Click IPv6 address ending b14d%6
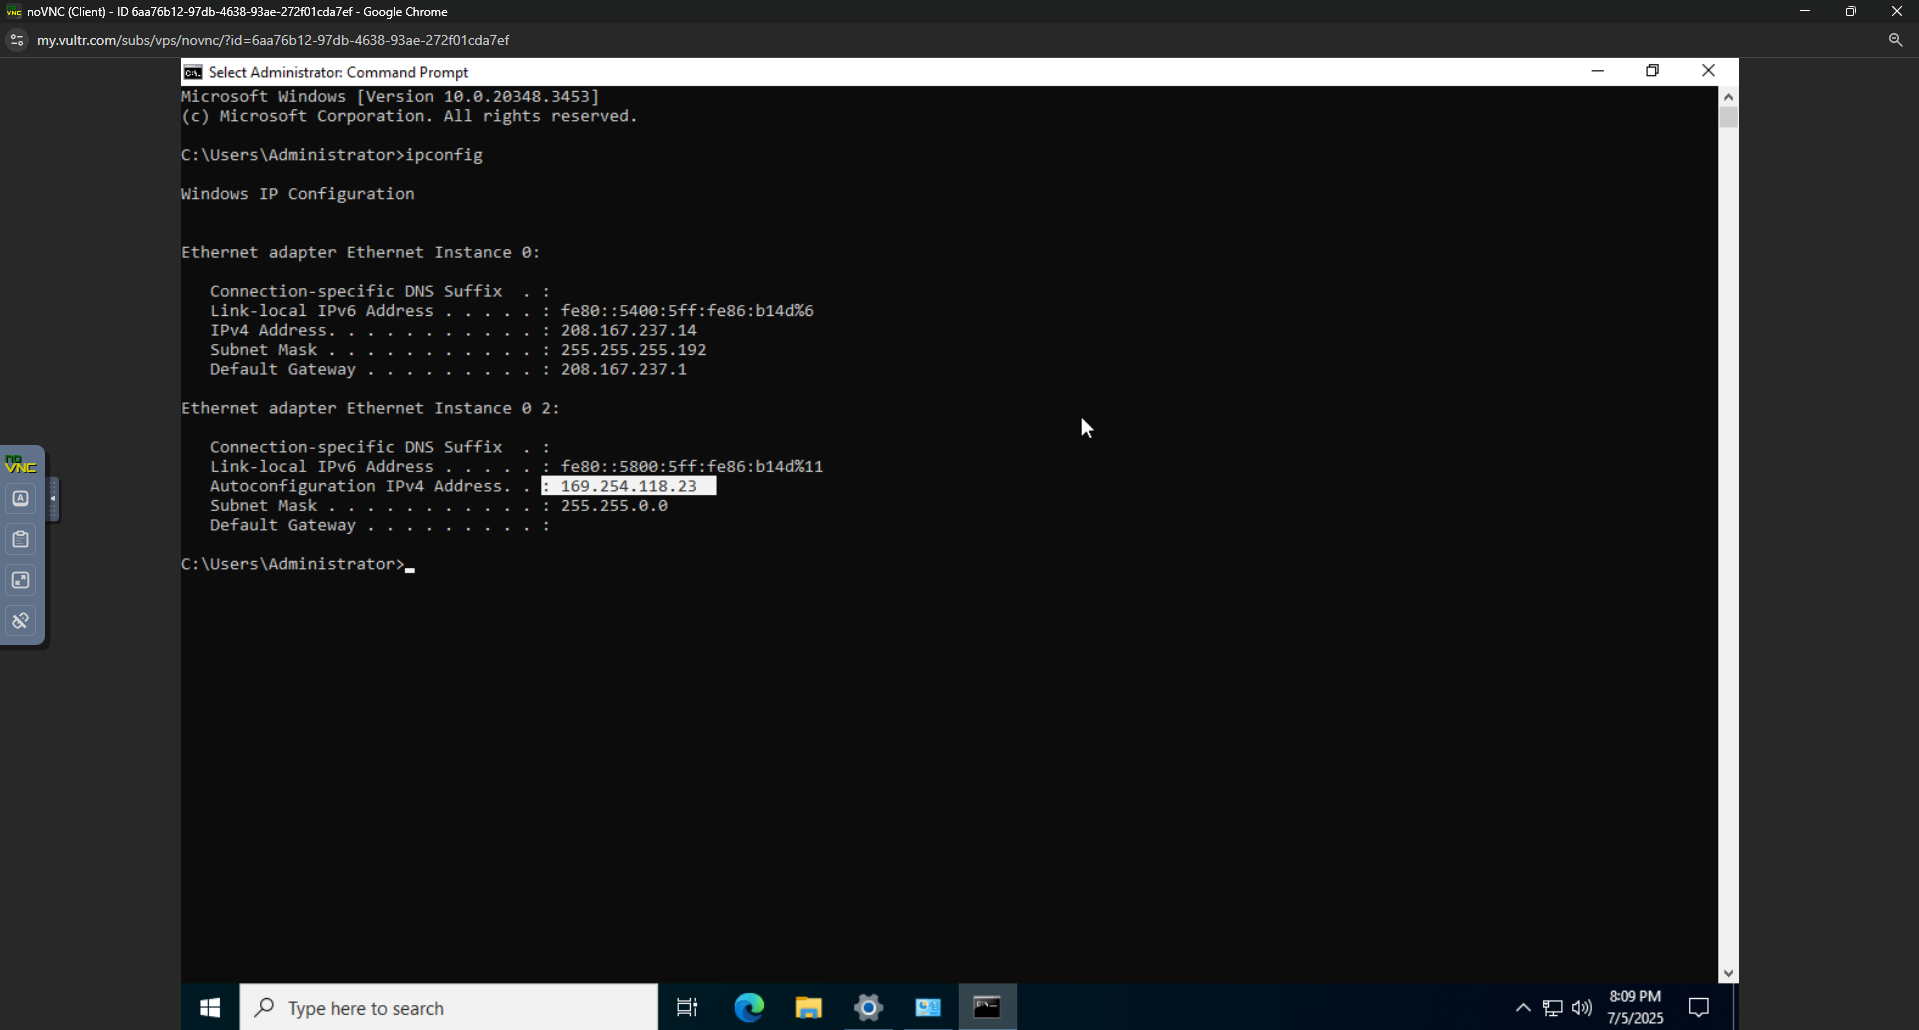This screenshot has height=1030, width=1919. (687, 311)
